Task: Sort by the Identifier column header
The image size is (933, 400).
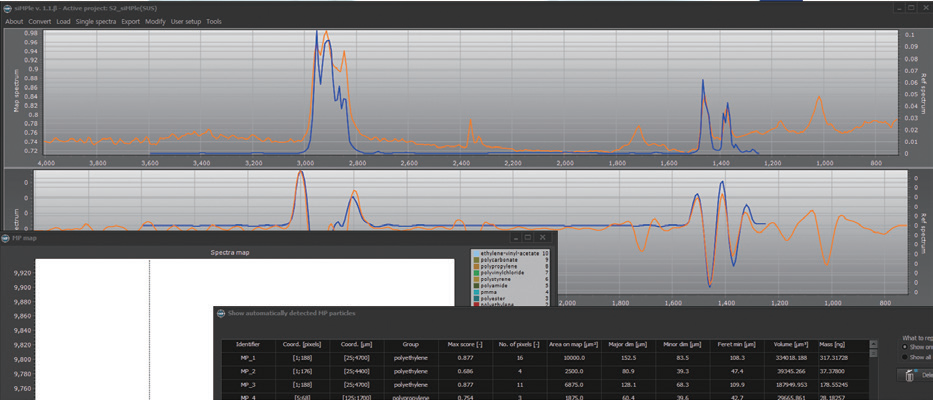Action: [x=248, y=345]
